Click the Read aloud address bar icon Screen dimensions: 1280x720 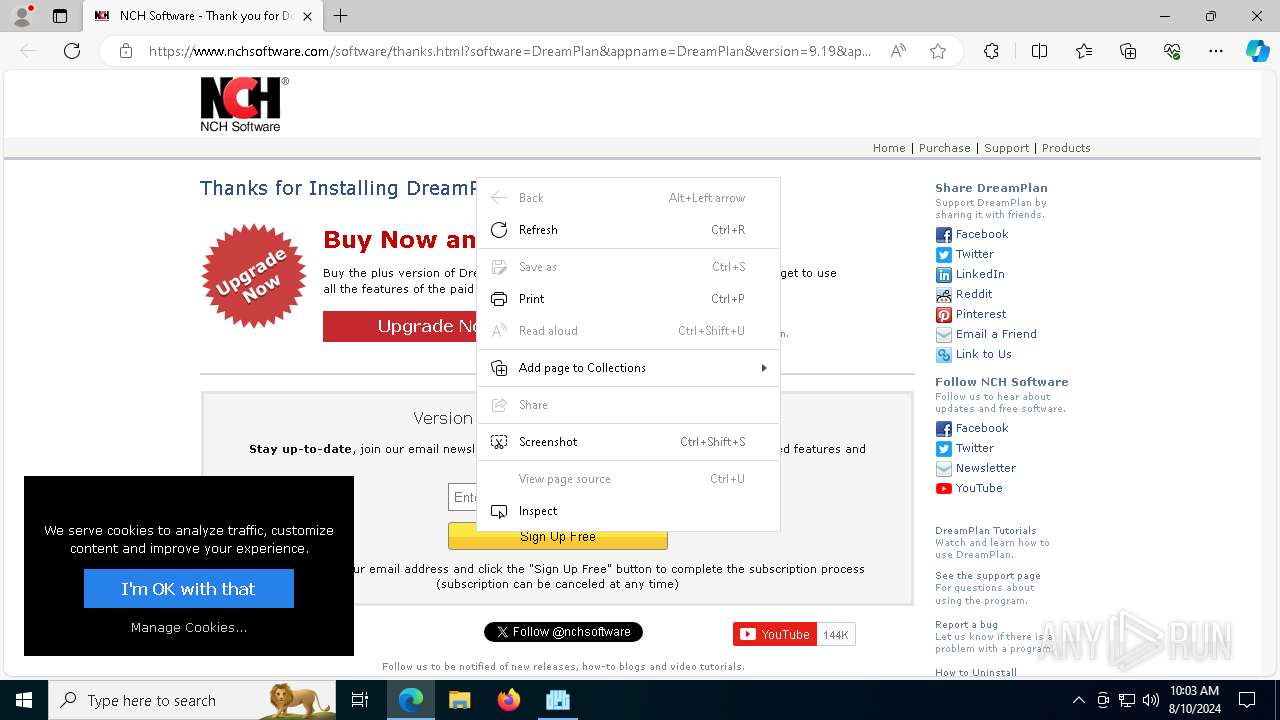[x=898, y=51]
